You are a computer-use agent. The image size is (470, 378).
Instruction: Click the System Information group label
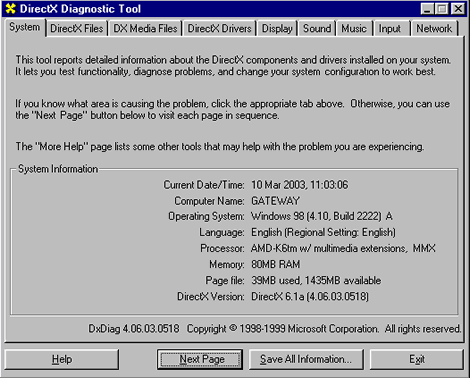(x=58, y=169)
